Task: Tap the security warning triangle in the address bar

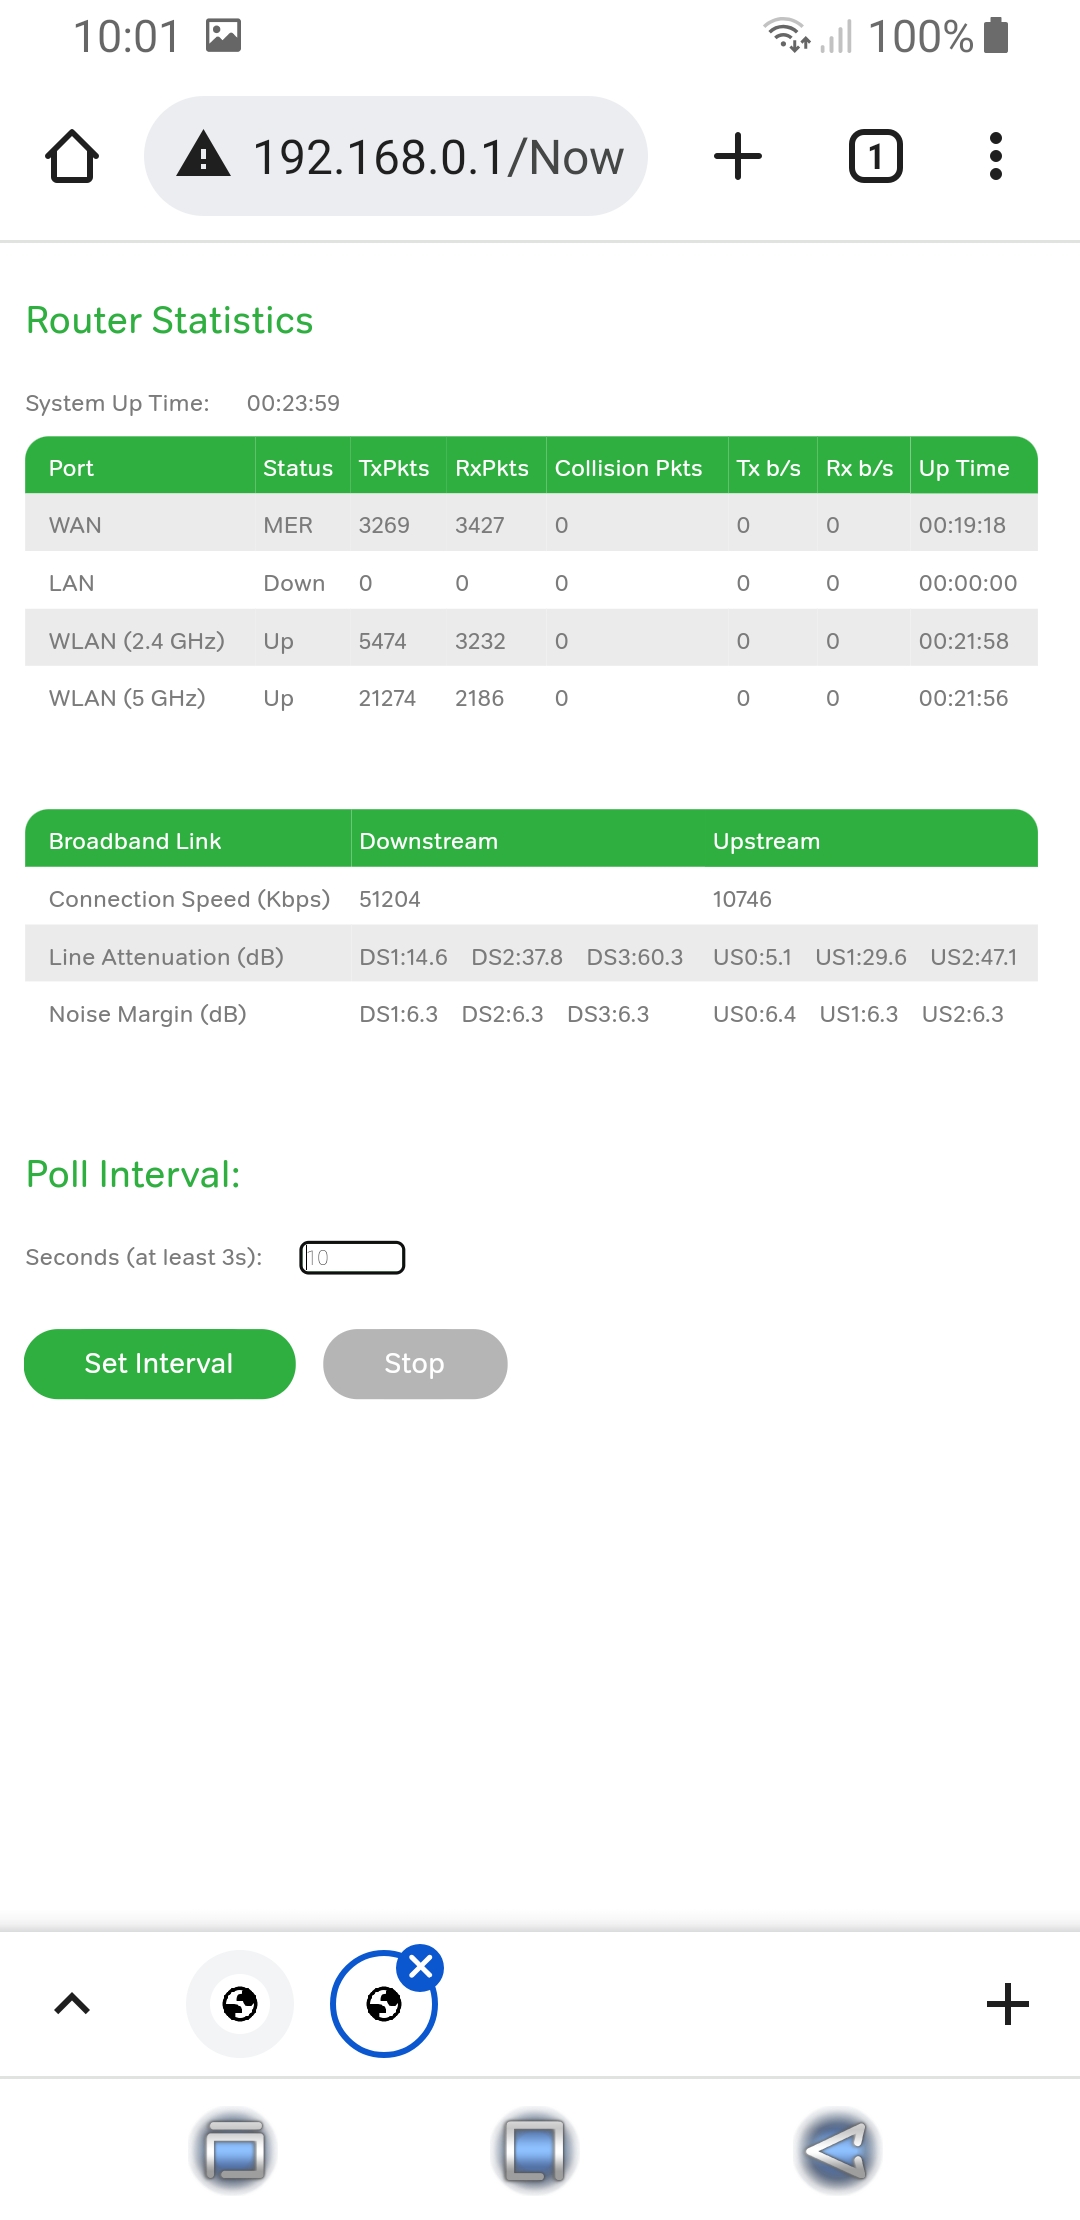Action: (x=203, y=156)
